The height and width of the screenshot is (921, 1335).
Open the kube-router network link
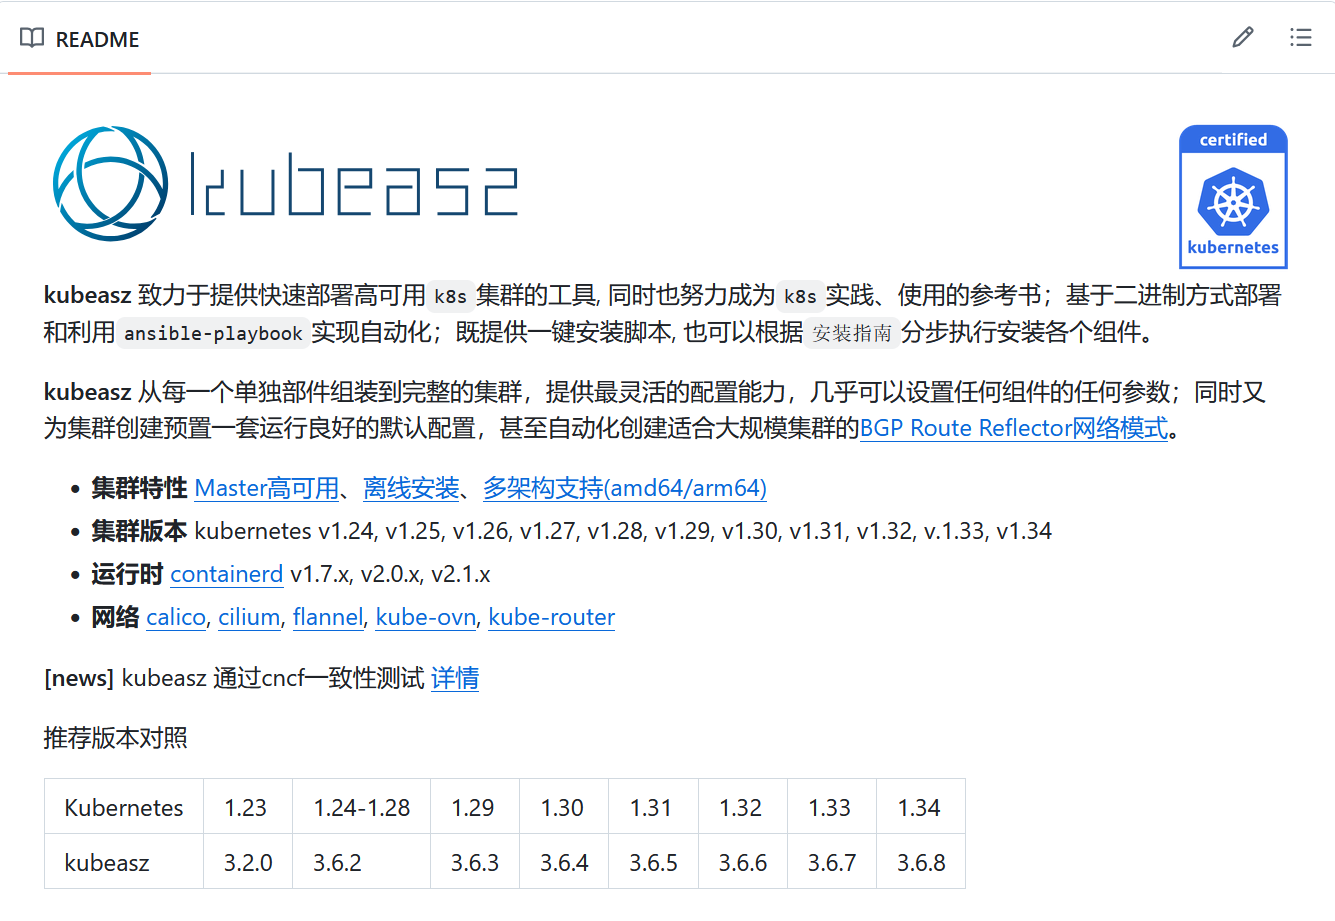[x=552, y=617]
